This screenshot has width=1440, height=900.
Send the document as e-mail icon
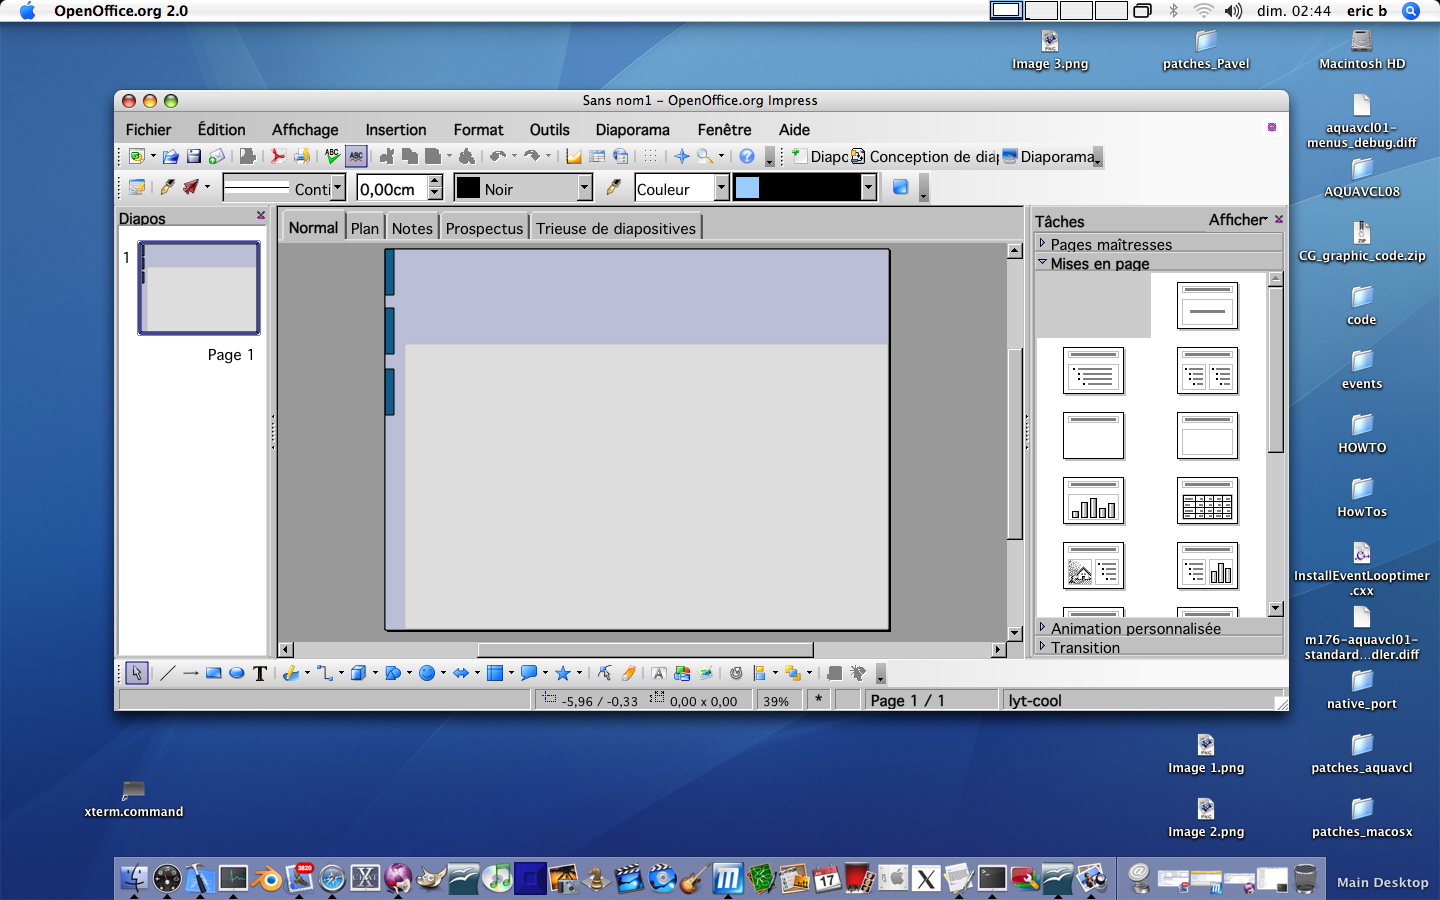(x=216, y=156)
